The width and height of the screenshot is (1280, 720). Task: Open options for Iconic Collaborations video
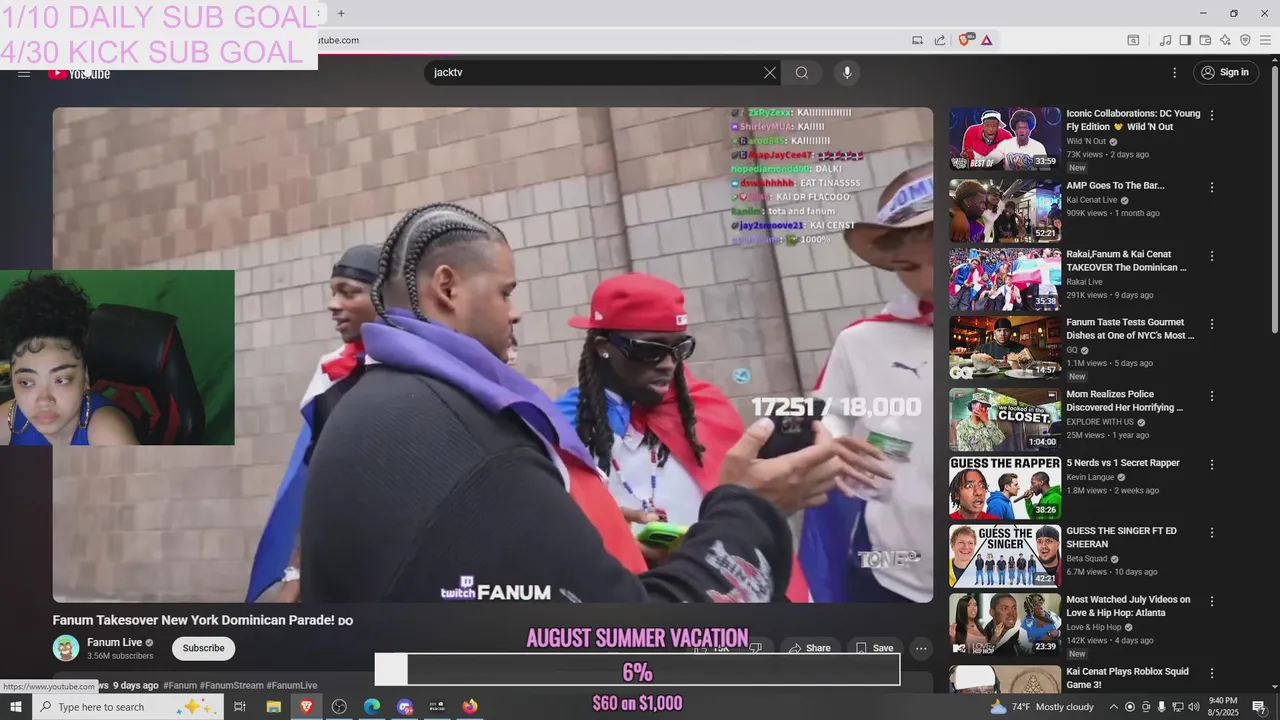[1212, 116]
